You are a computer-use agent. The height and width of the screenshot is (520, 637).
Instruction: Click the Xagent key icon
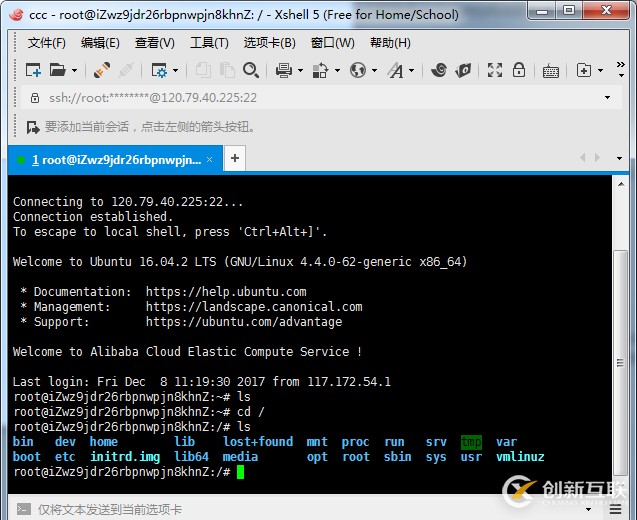click(x=463, y=70)
